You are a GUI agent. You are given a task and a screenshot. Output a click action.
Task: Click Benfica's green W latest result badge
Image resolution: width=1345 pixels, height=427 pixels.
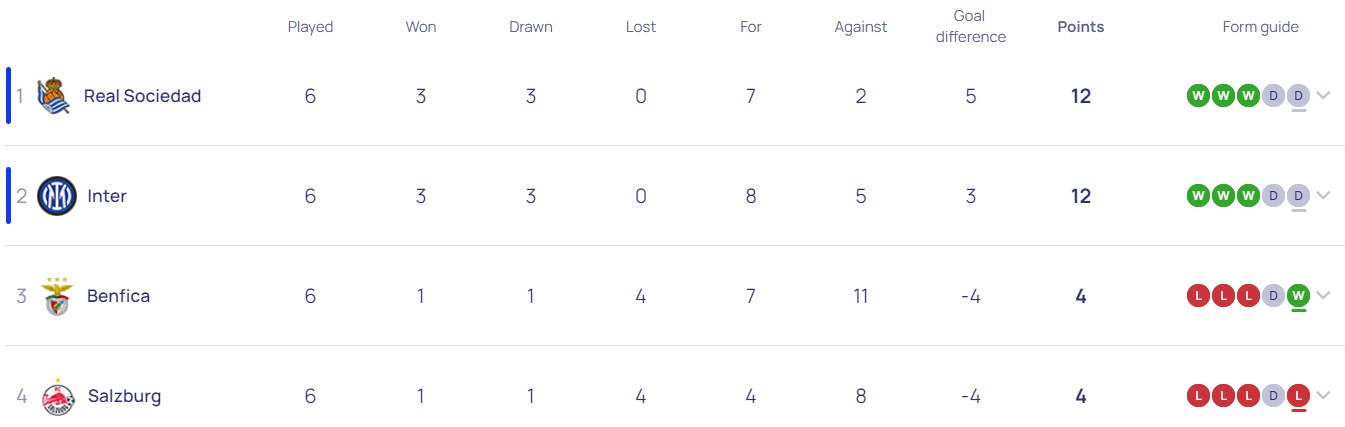1299,296
